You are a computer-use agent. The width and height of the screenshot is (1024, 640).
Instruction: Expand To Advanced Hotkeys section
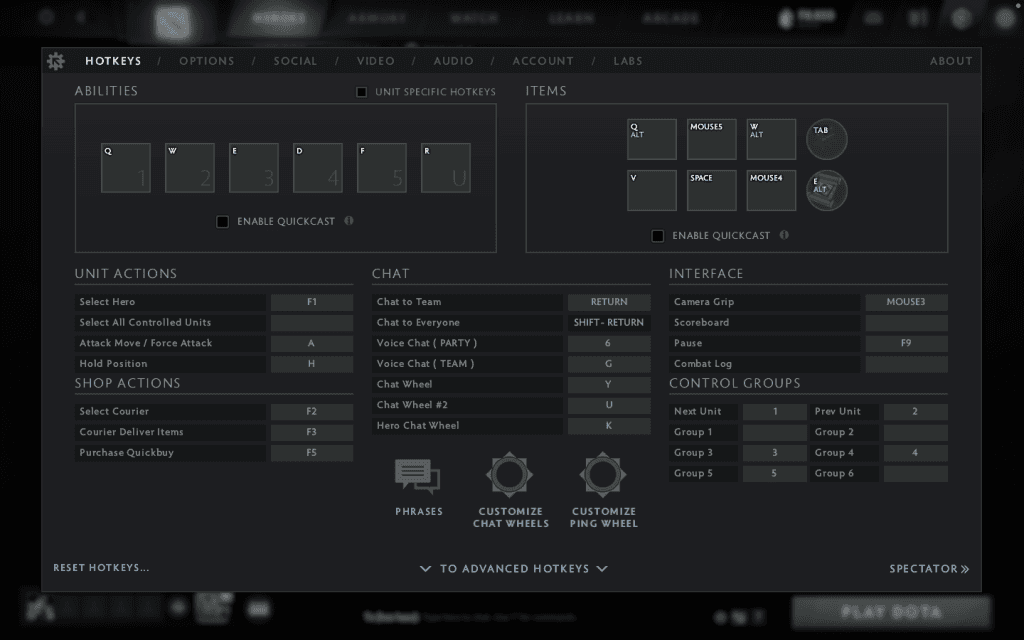[x=512, y=568]
